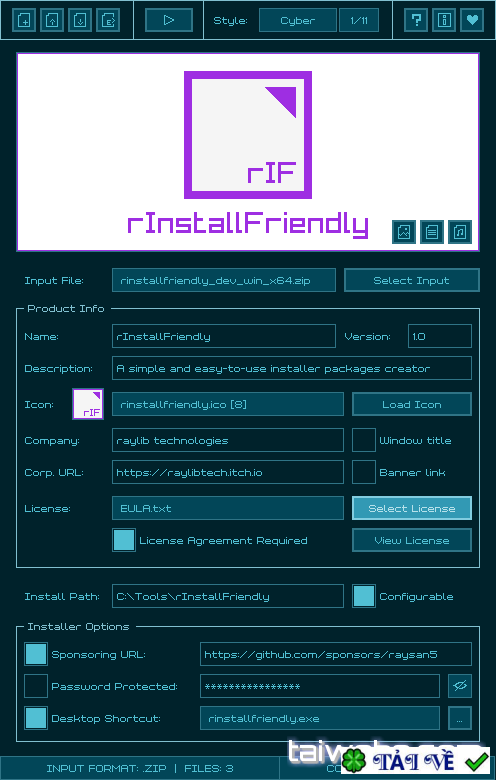Edit the Description text field
Screen dimensions: 496x780
[292, 368]
